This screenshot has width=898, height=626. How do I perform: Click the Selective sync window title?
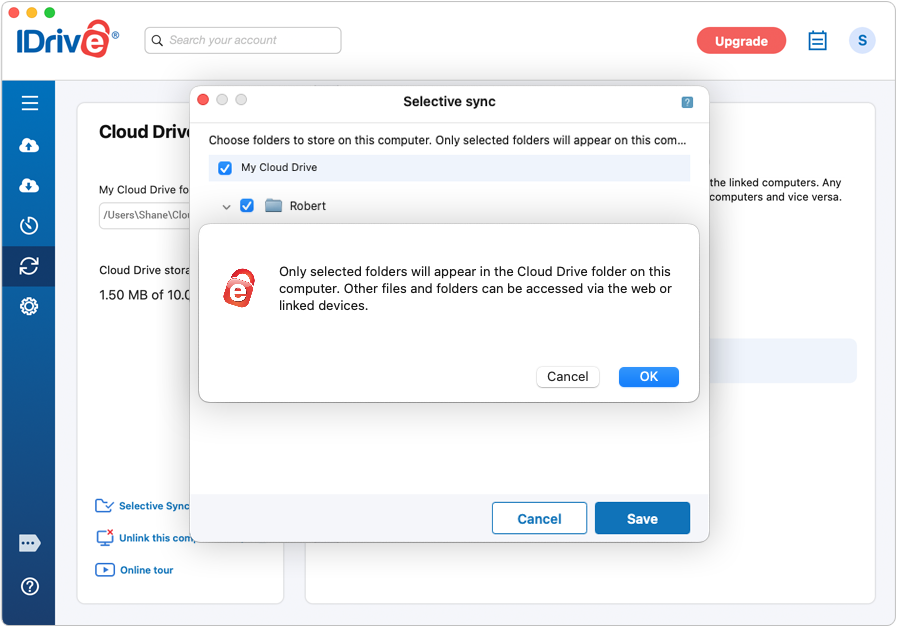tap(450, 102)
